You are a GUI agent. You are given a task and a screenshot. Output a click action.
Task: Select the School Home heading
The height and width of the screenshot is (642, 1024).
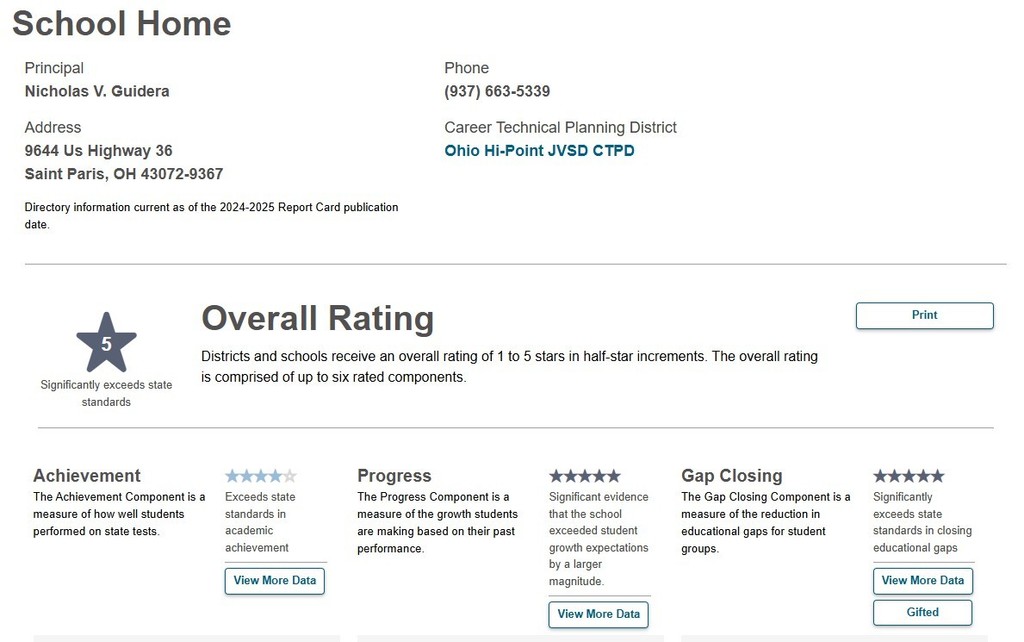120,23
